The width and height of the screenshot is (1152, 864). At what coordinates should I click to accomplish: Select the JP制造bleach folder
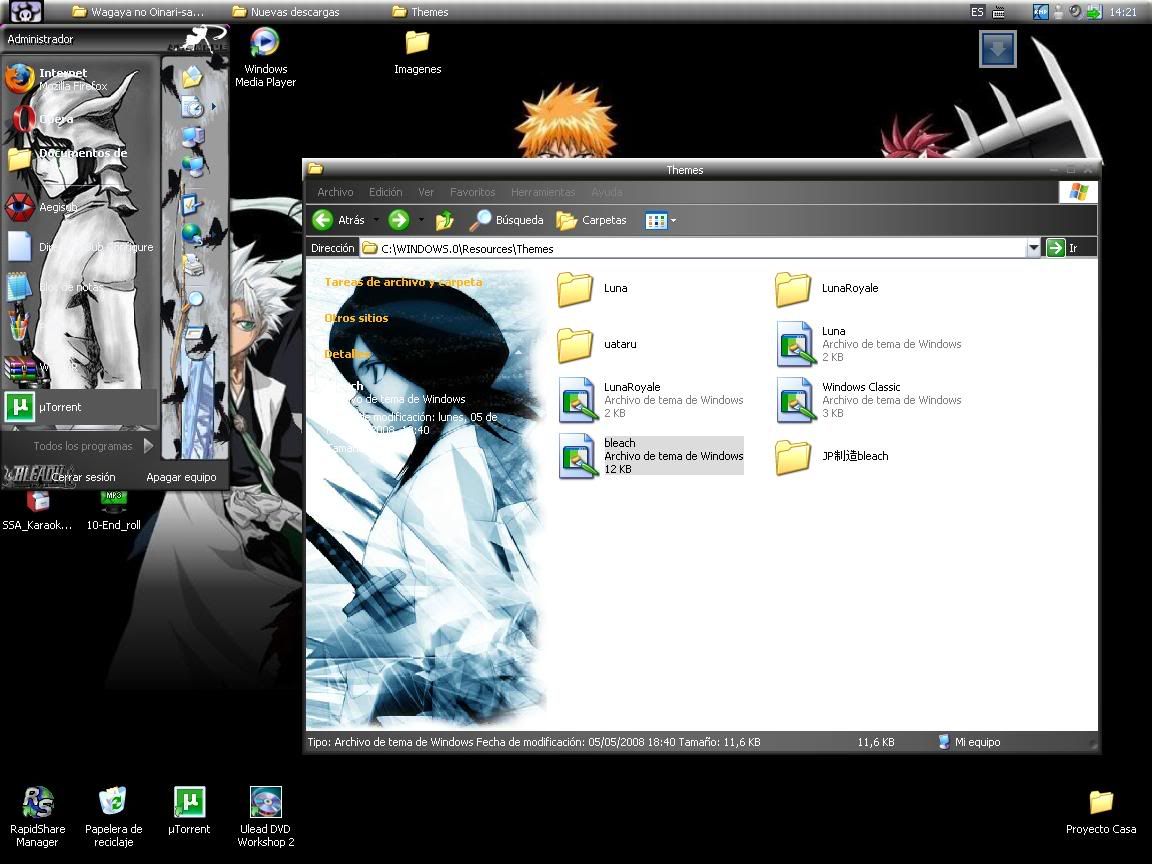point(832,456)
